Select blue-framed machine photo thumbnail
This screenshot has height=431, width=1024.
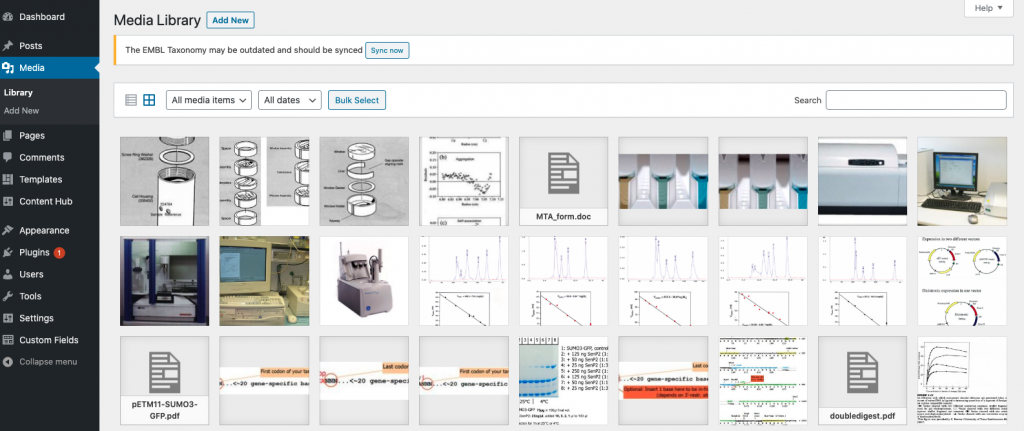165,281
